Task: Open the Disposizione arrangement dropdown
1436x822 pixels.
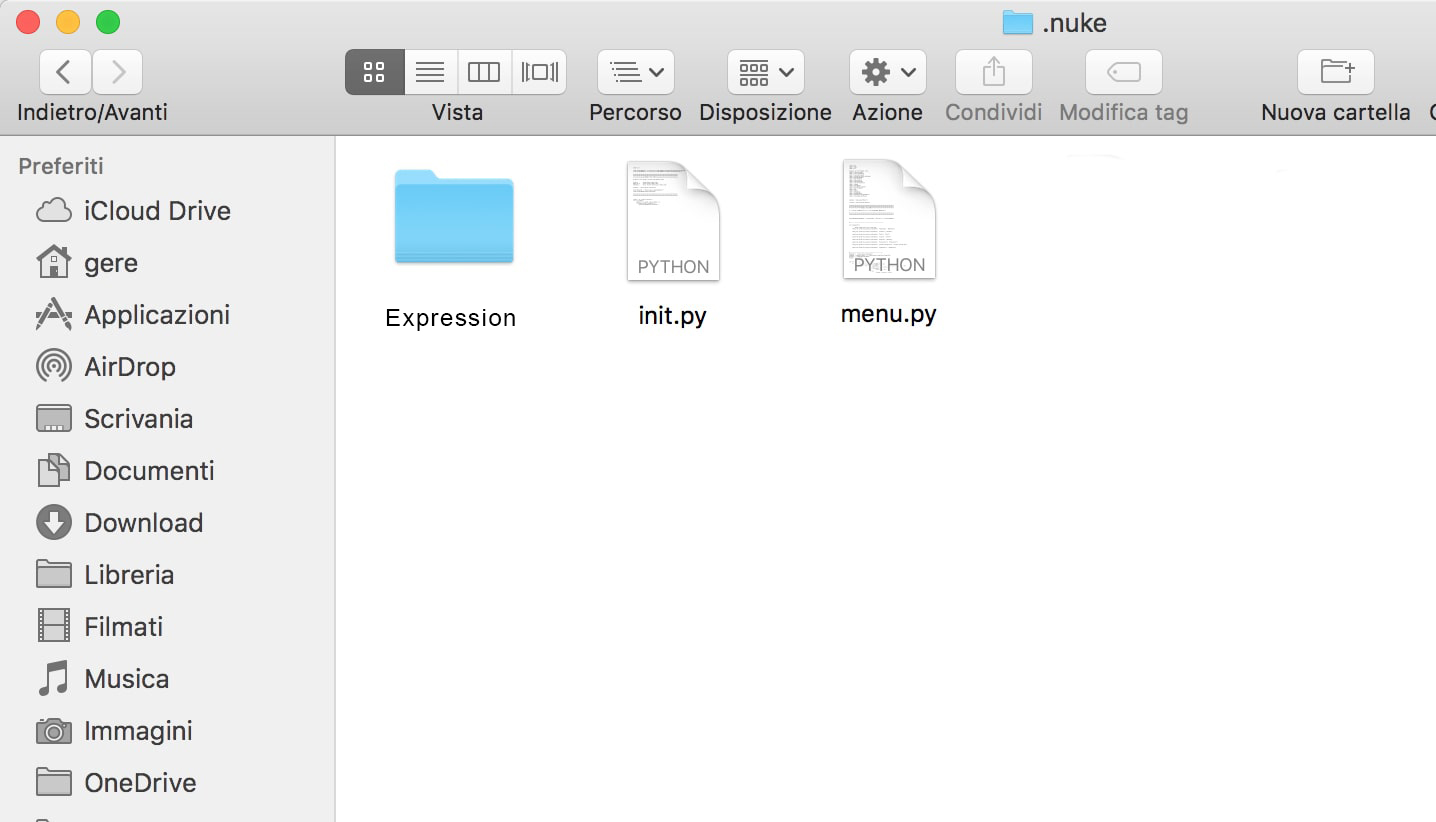Action: tap(765, 71)
